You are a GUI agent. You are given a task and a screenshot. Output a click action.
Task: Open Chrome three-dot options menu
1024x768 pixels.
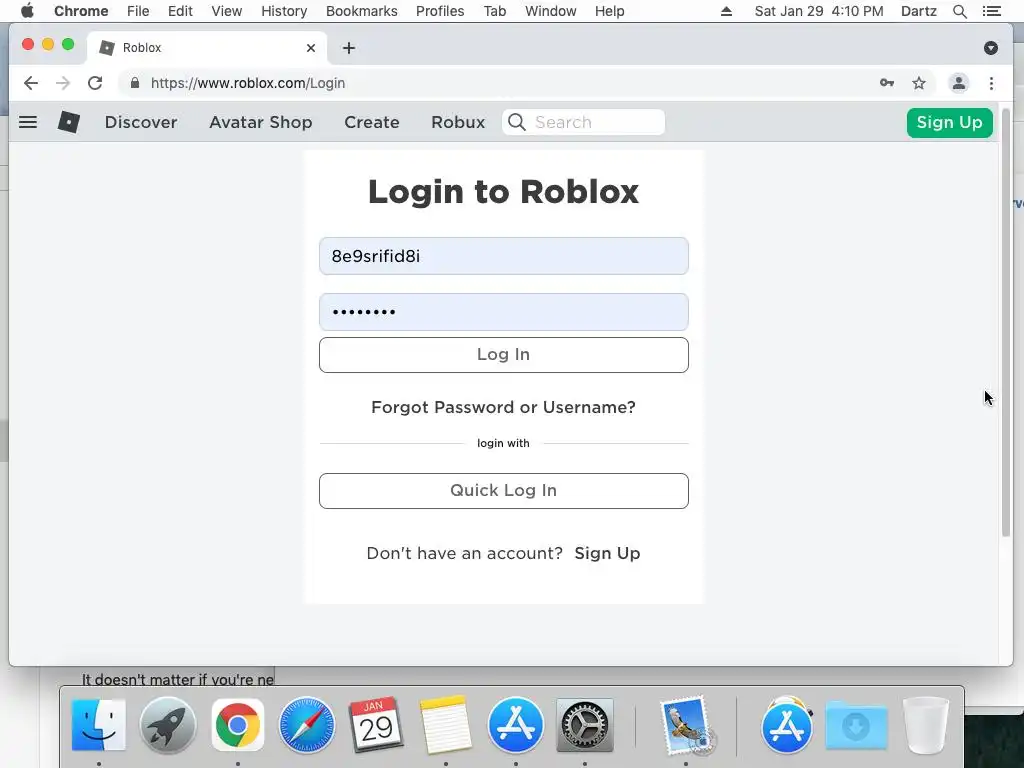point(991,83)
